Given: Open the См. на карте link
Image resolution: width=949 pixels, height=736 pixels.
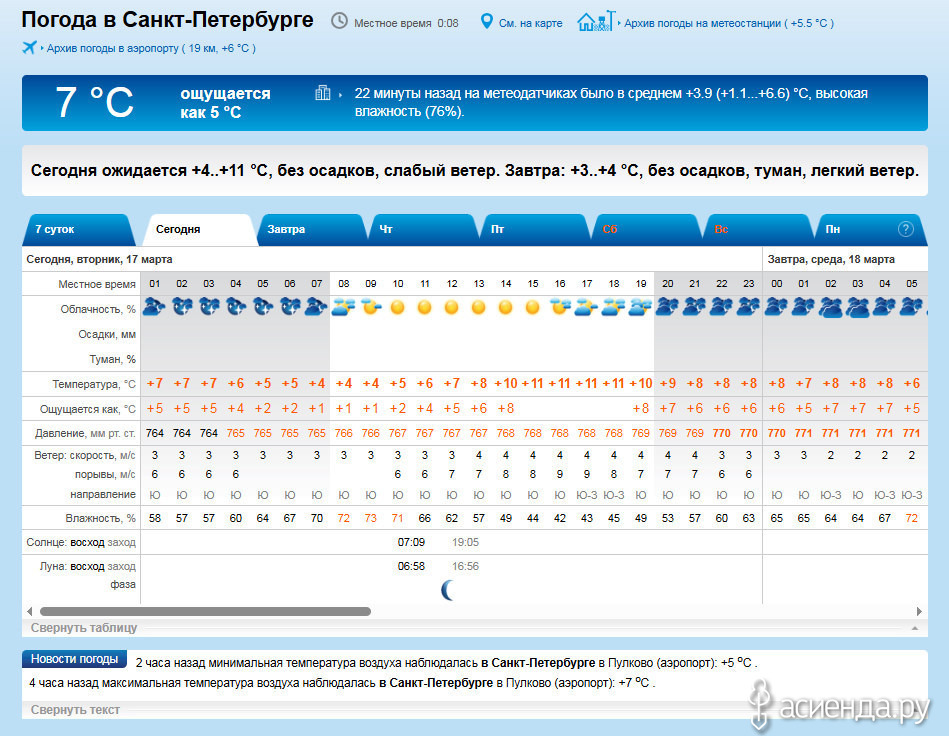Looking at the screenshot, I should (x=530, y=23).
